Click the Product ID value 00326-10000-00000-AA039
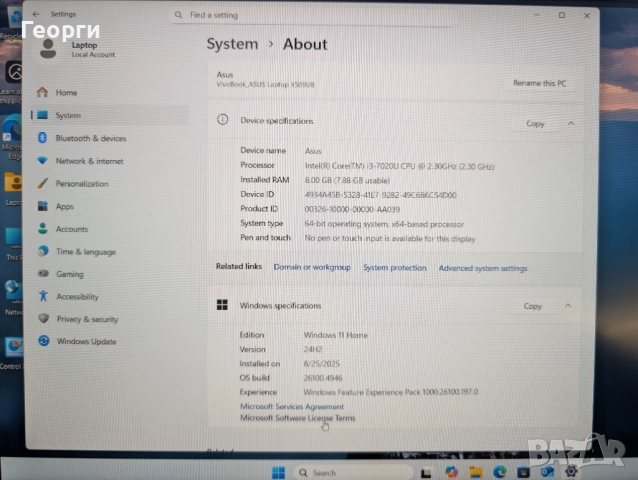This screenshot has height=480, width=638. point(352,209)
